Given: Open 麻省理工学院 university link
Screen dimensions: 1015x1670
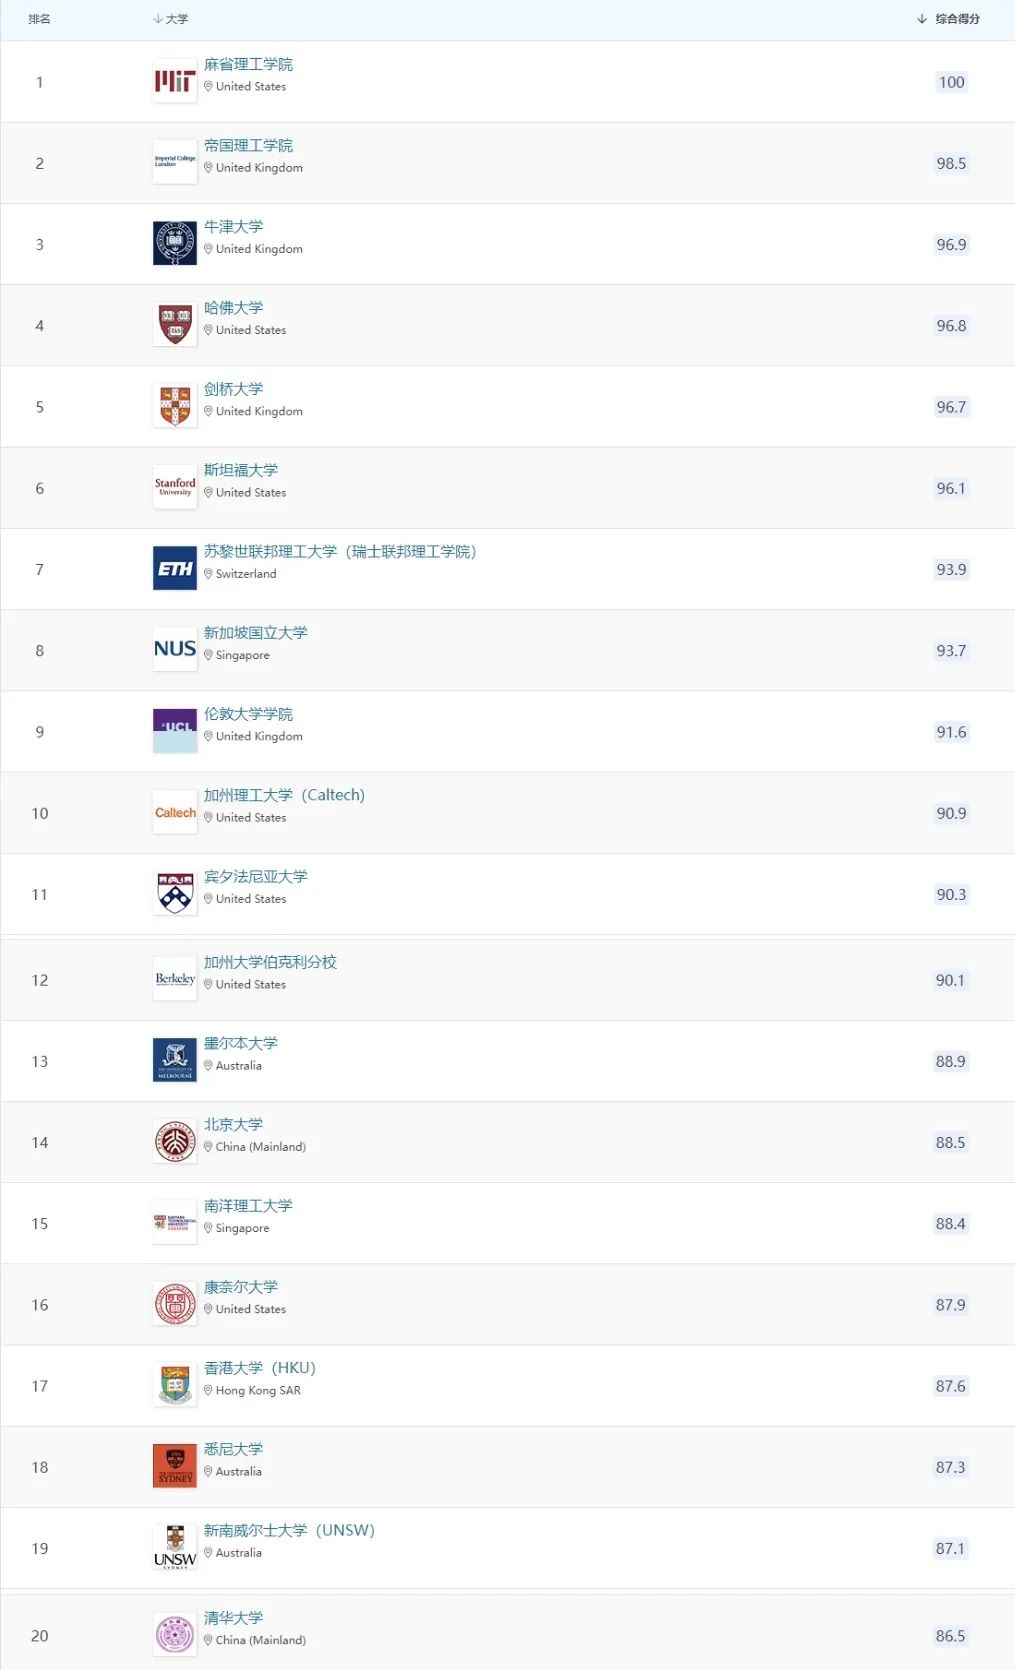Looking at the screenshot, I should 248,64.
